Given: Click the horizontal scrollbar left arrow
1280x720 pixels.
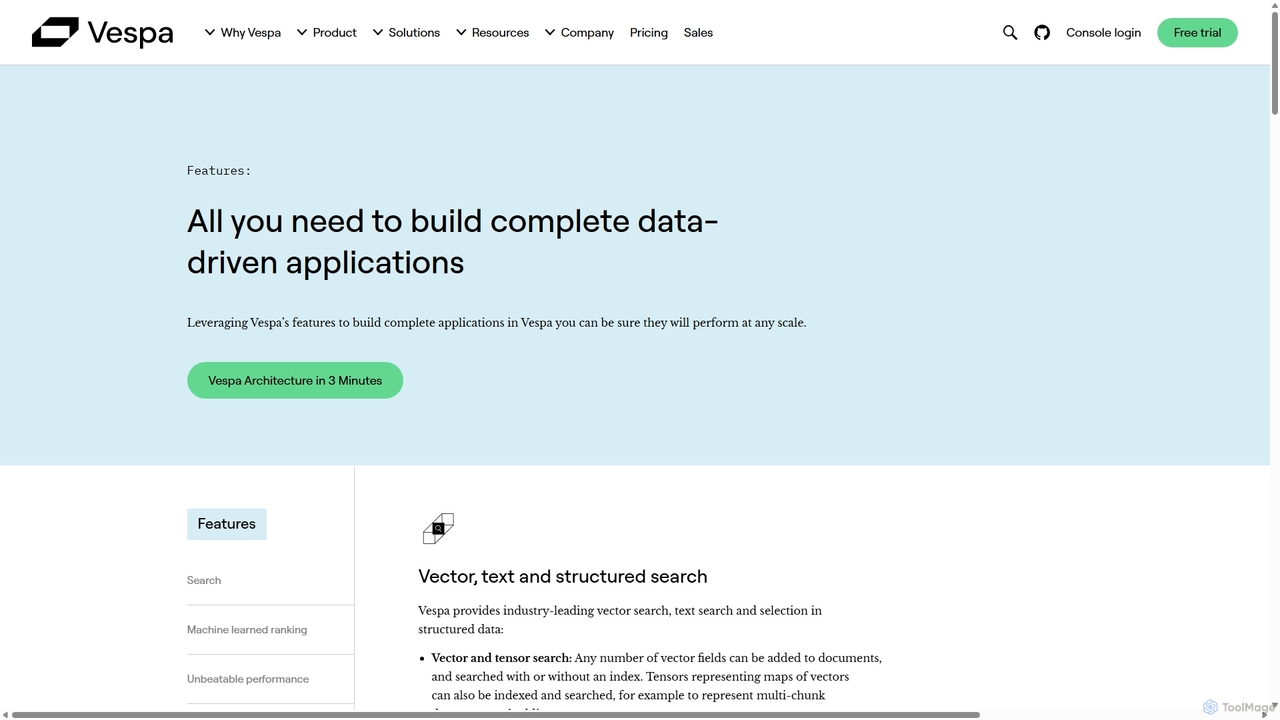Looking at the screenshot, I should (5, 715).
